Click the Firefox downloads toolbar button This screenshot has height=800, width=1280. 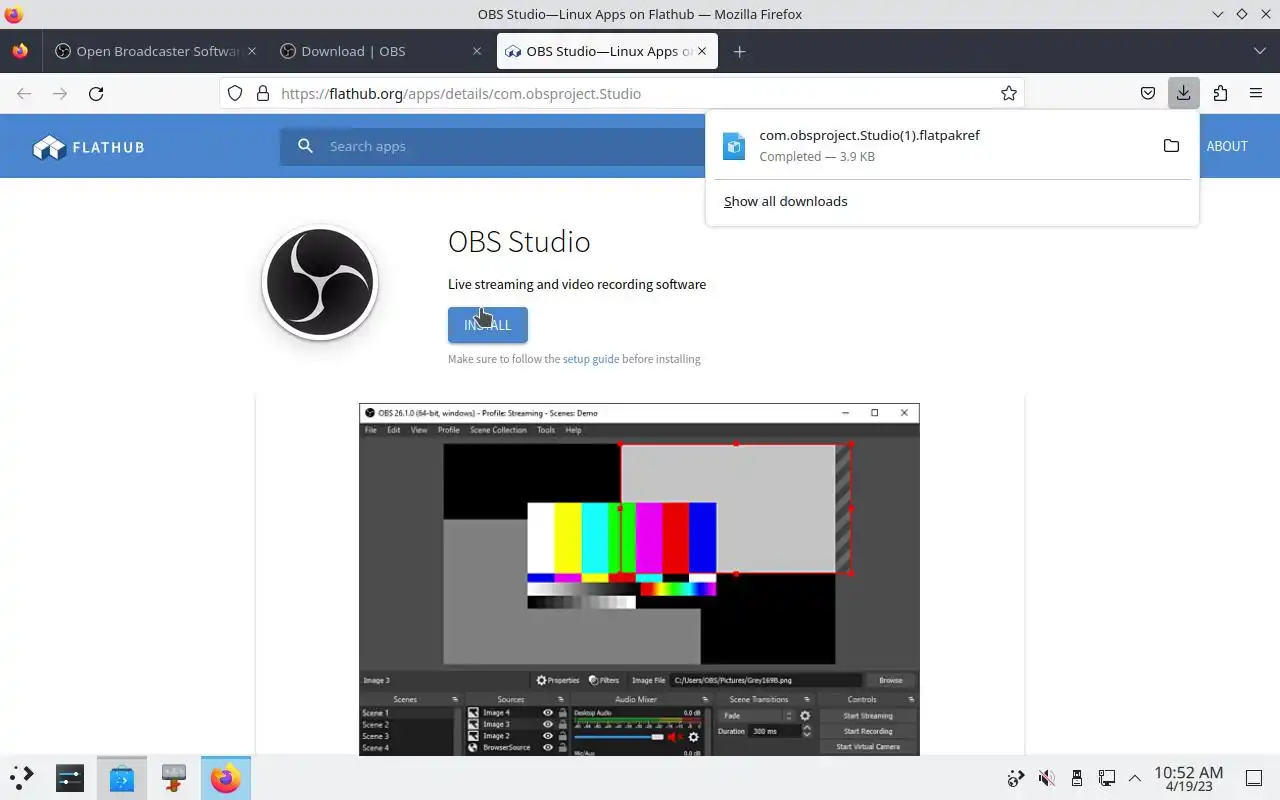click(x=1183, y=93)
